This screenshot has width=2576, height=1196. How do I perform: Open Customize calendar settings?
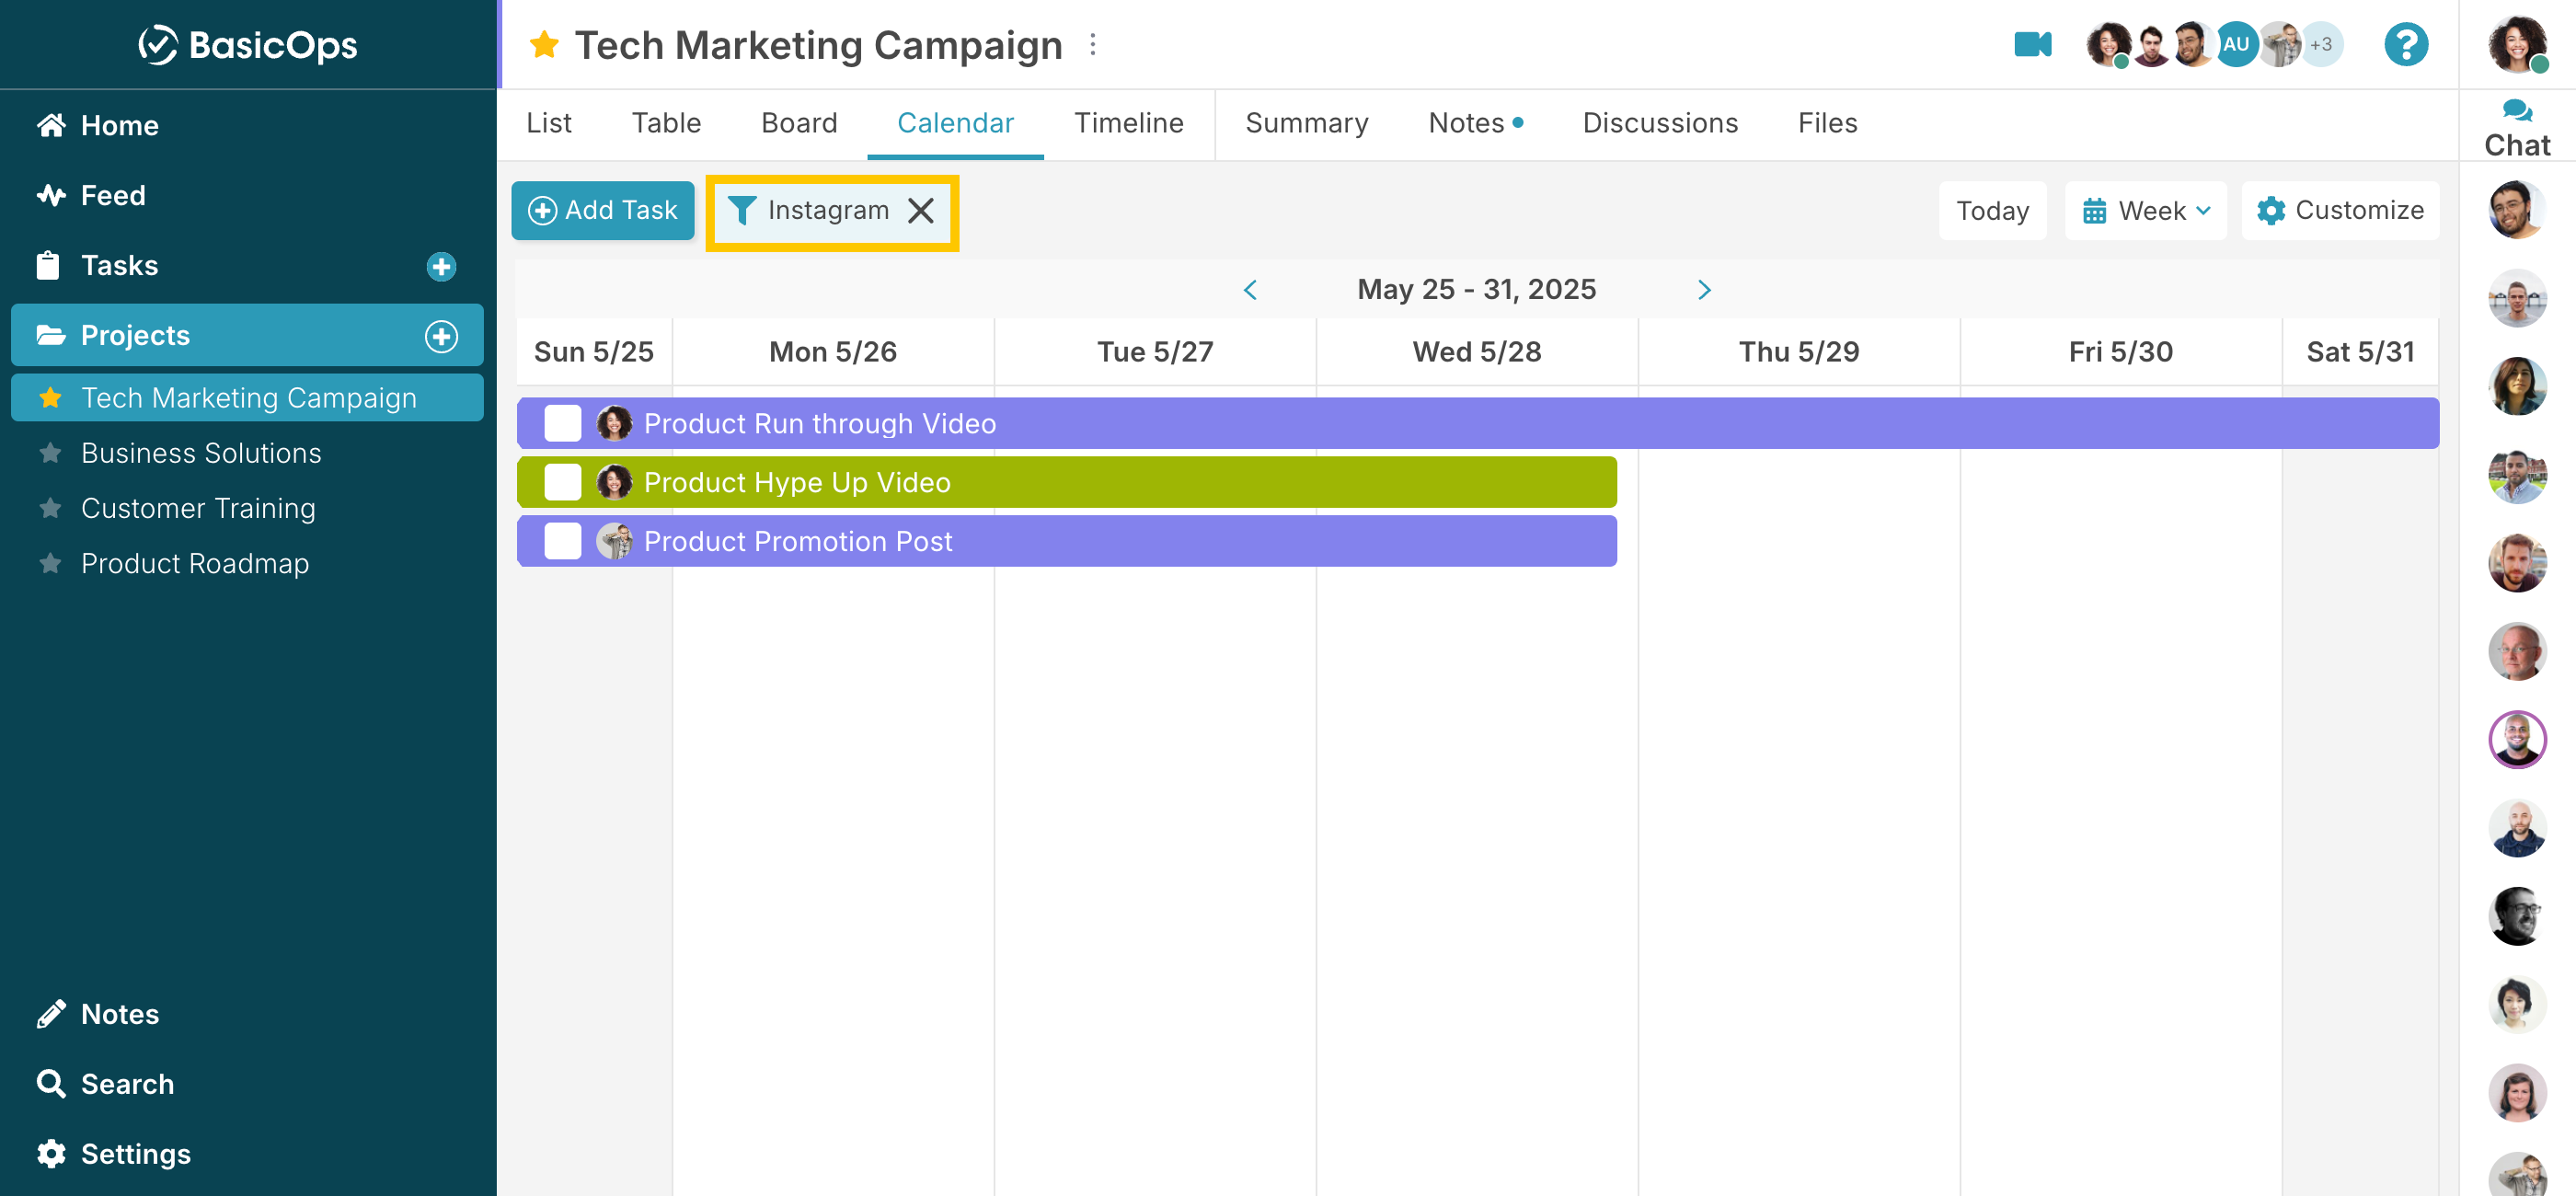coord(2340,210)
